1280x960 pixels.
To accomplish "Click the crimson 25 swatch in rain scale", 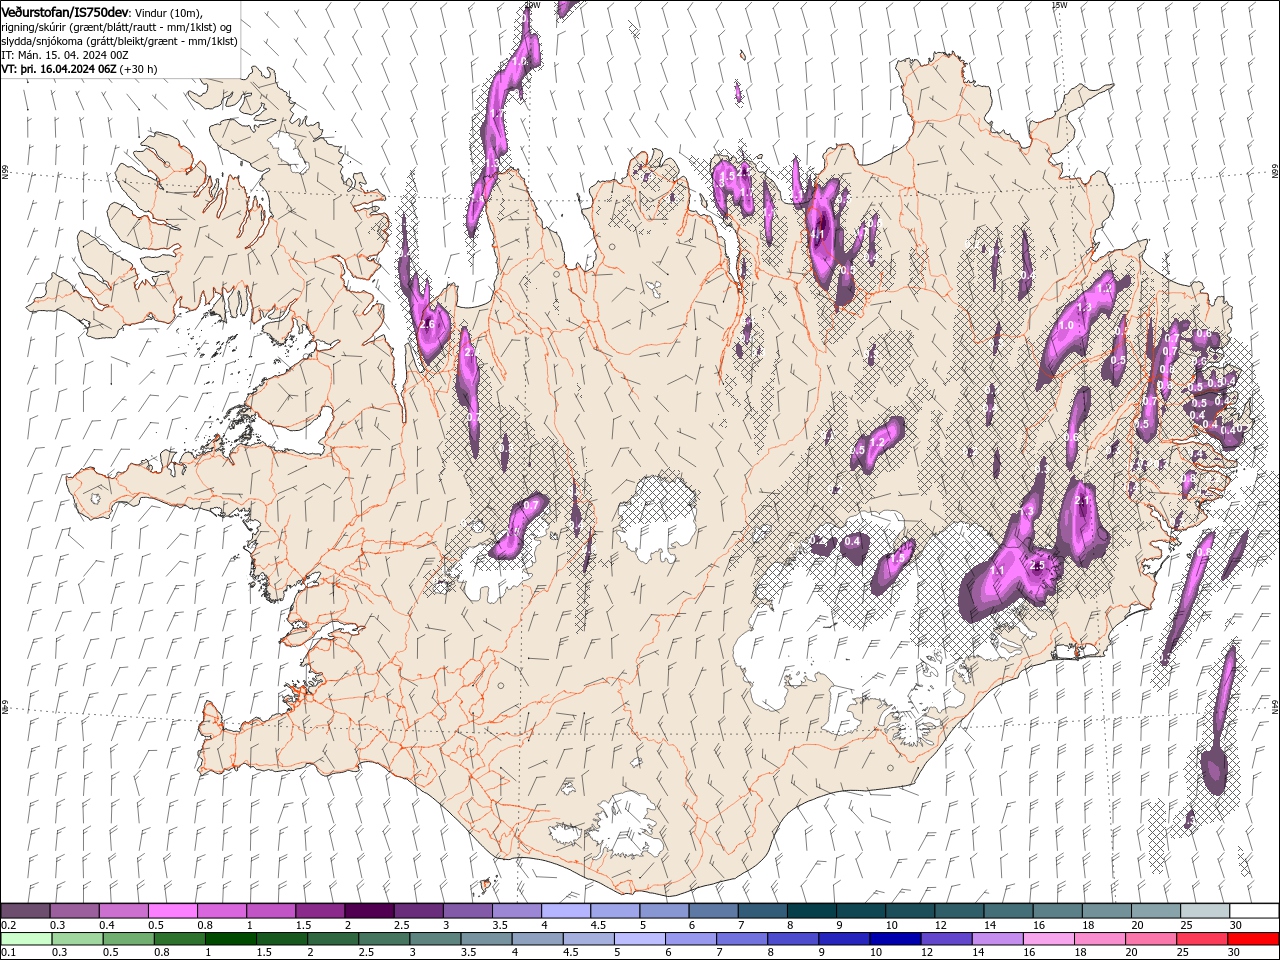I will click(x=1201, y=939).
